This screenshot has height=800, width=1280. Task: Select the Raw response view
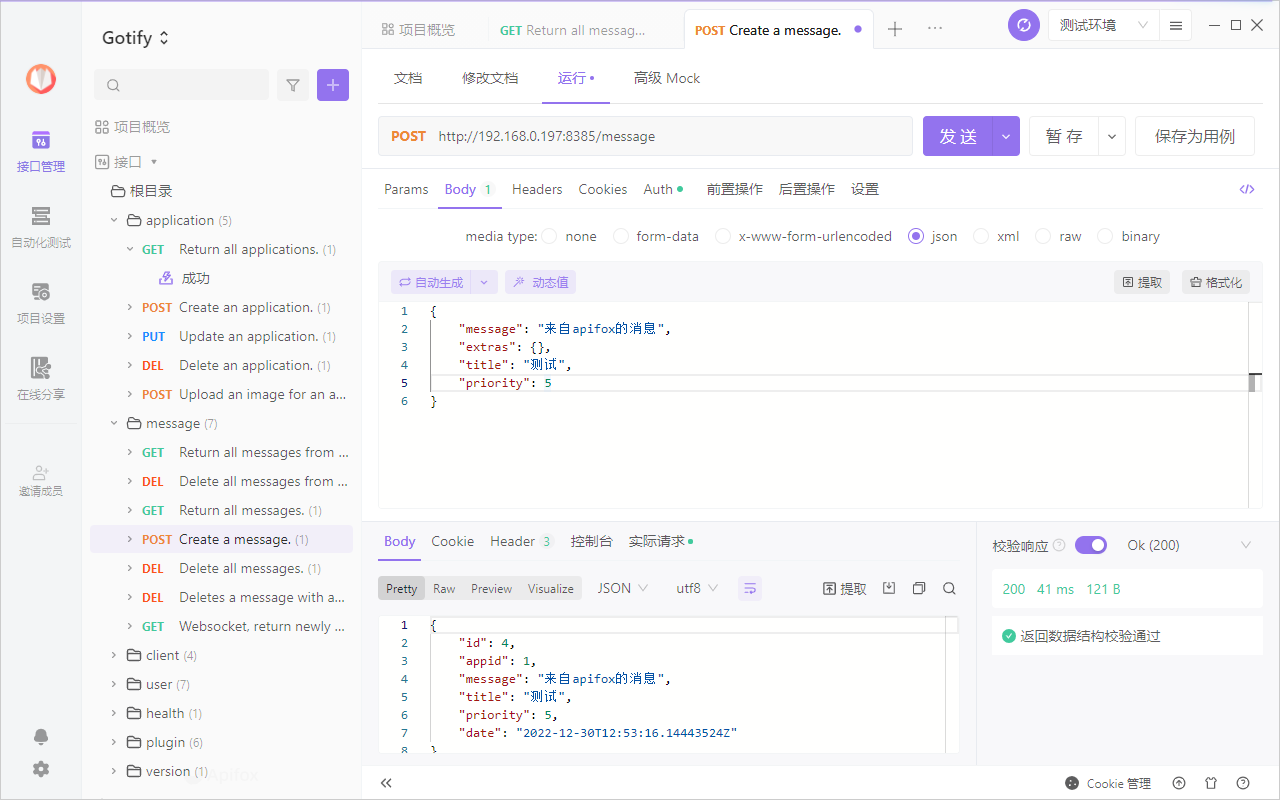444,588
